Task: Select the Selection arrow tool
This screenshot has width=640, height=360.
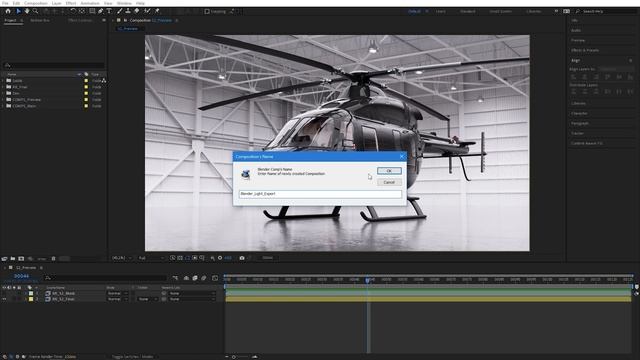Action: coord(18,11)
